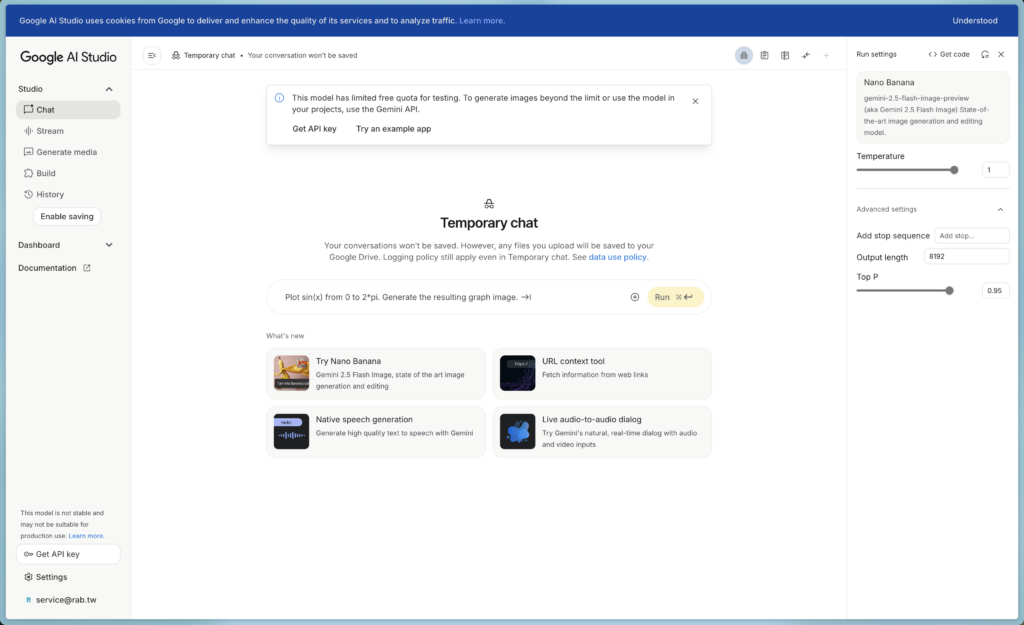Toggle the temporary chat incognito icon
The height and width of the screenshot is (625, 1024).
[743, 56]
